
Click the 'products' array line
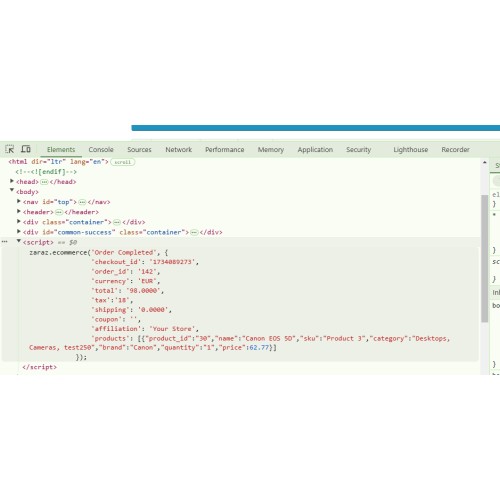239,343
